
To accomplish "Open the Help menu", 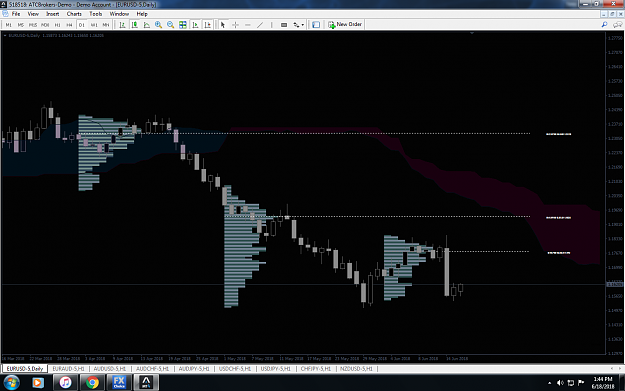I will [142, 14].
